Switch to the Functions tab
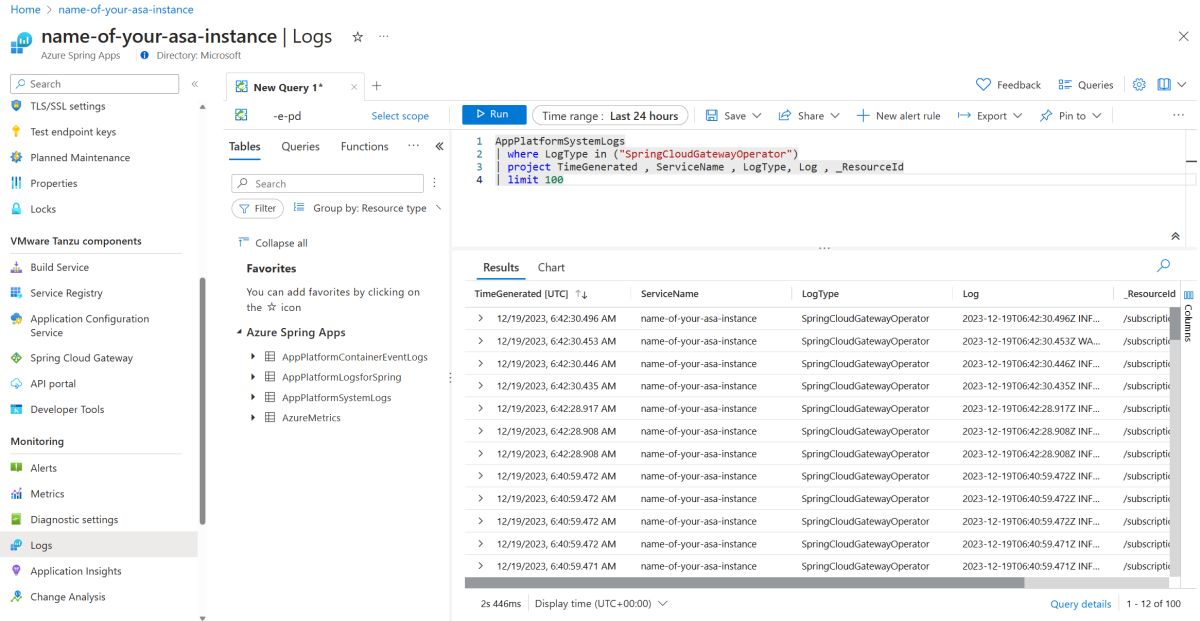Viewport: 1200px width, 621px height. point(364,147)
